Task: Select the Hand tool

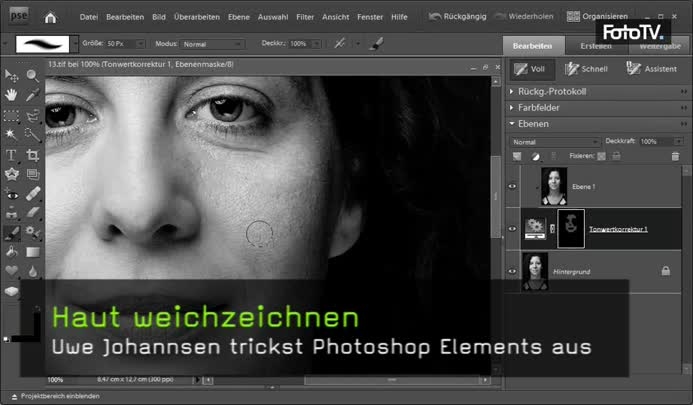Action: coord(11,95)
